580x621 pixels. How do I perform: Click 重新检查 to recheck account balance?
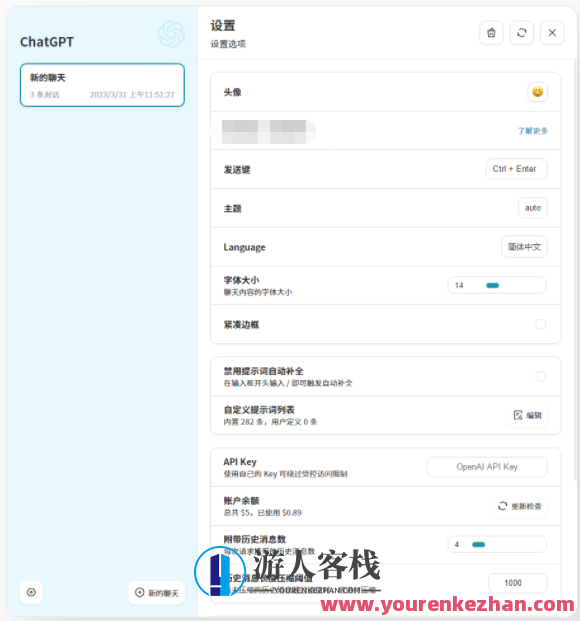[x=519, y=506]
